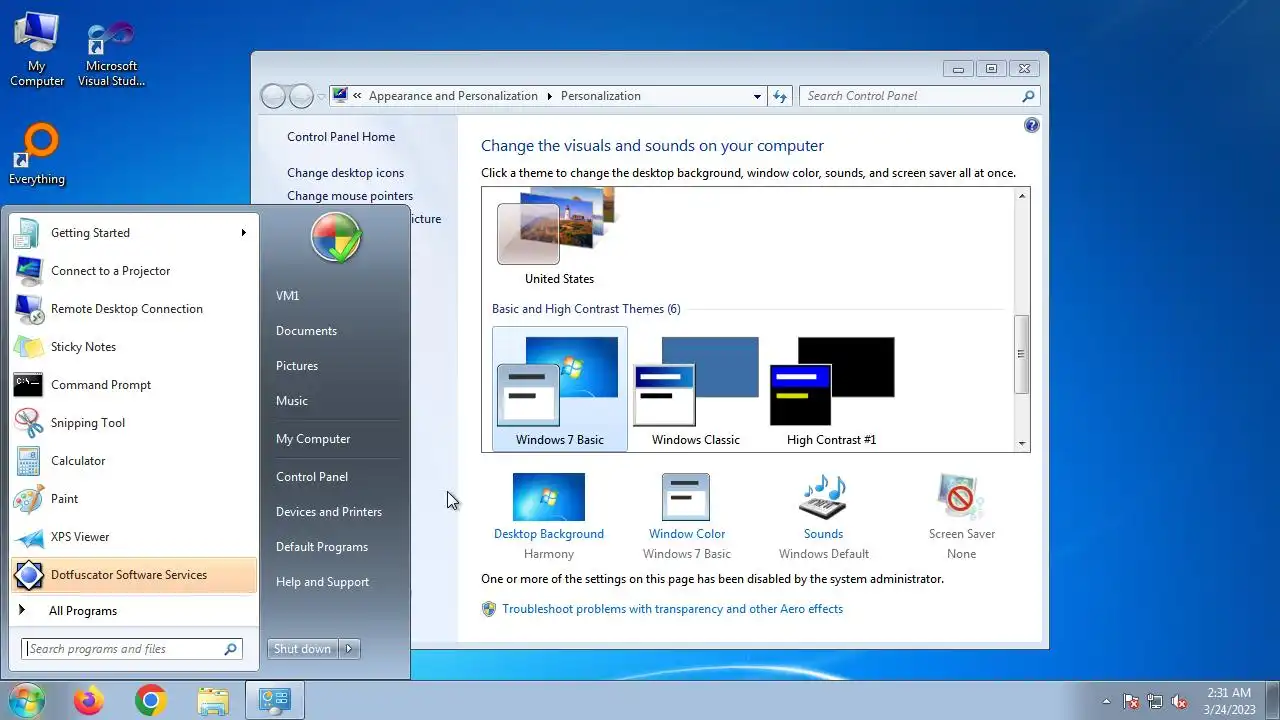The height and width of the screenshot is (720, 1280).
Task: Click Search programs and files box
Action: tap(132, 649)
